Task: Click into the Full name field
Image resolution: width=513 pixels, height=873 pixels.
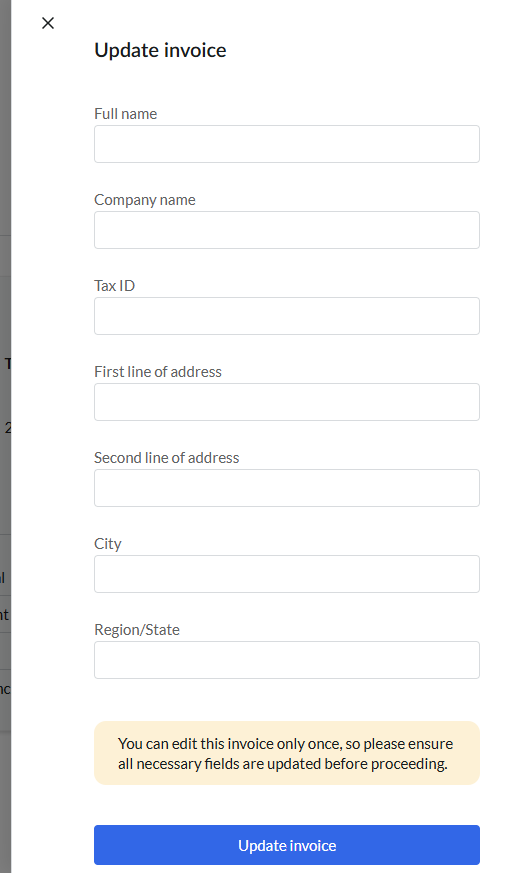Action: point(287,144)
